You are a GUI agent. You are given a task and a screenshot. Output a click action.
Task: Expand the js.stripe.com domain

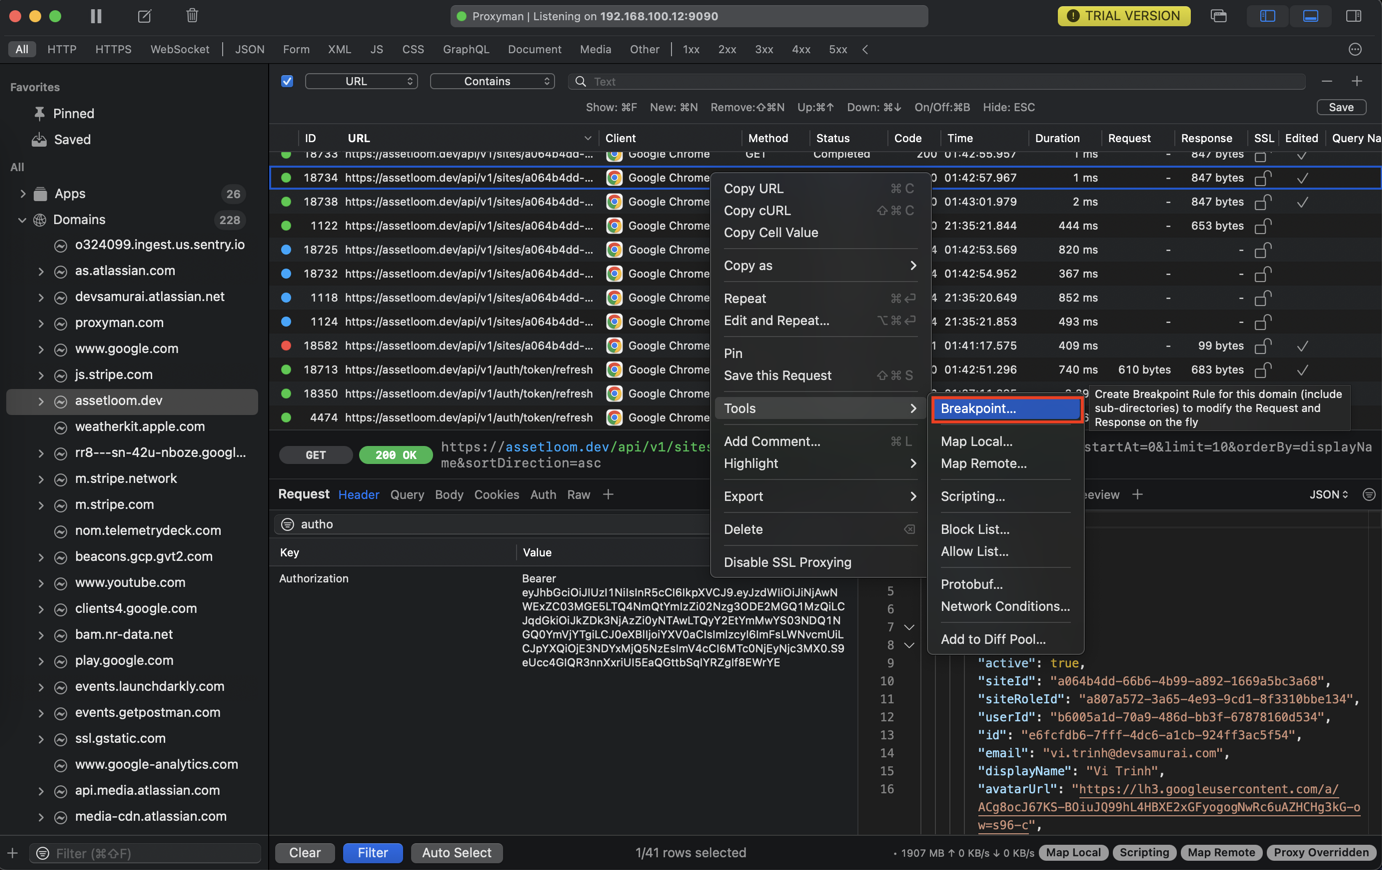coord(41,375)
